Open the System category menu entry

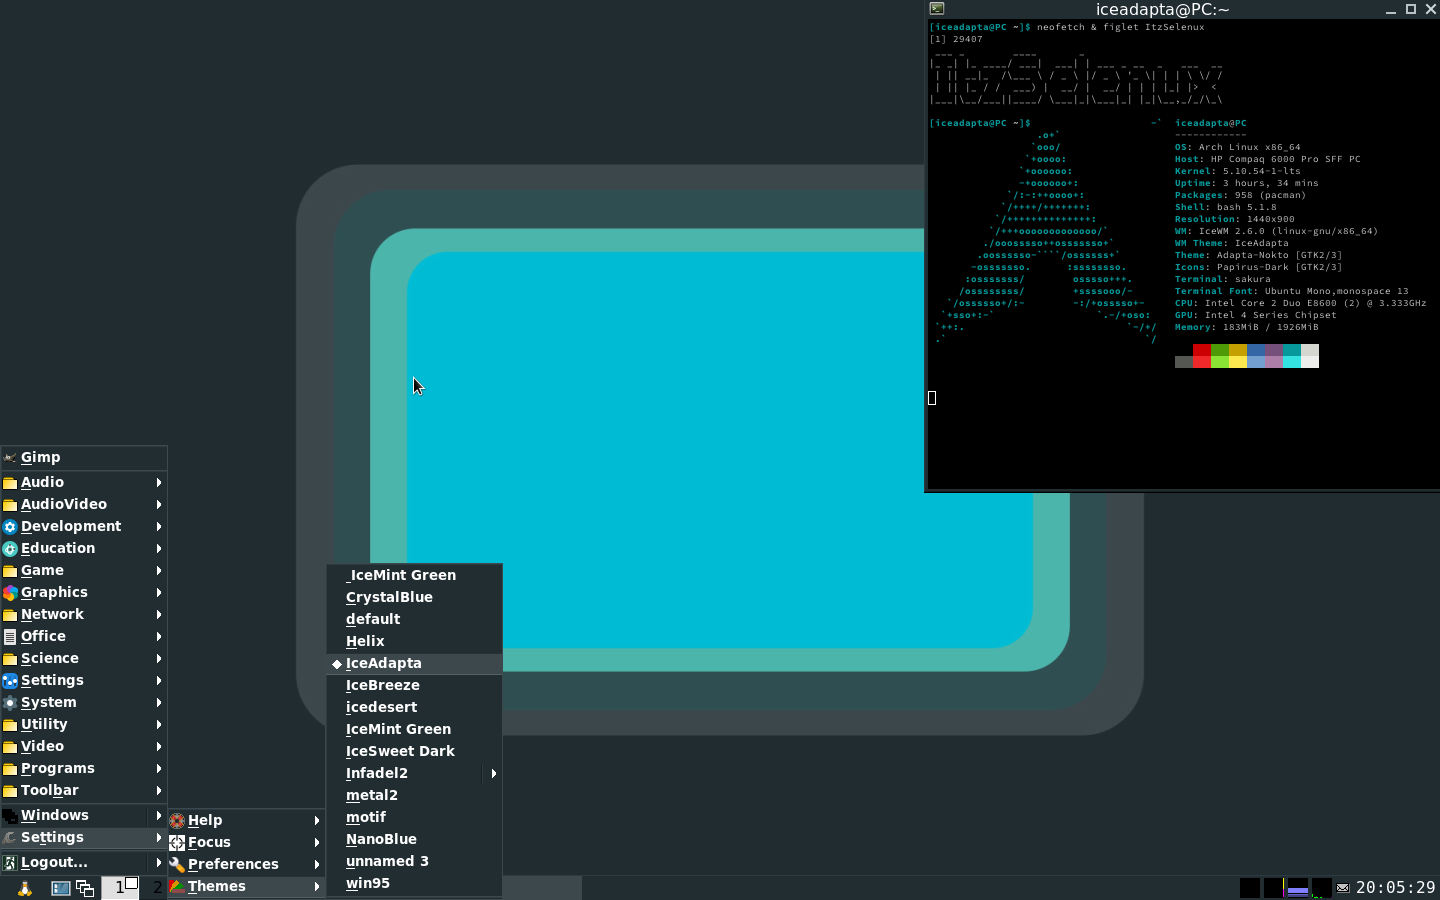(84, 702)
